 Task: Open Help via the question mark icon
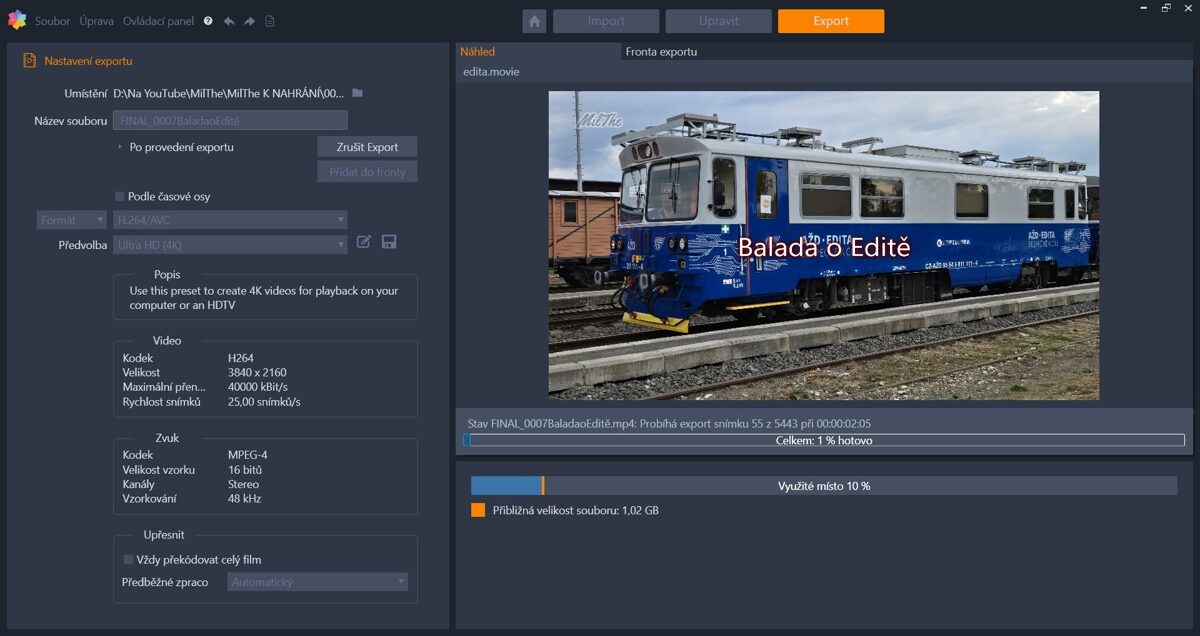pyautogui.click(x=209, y=20)
